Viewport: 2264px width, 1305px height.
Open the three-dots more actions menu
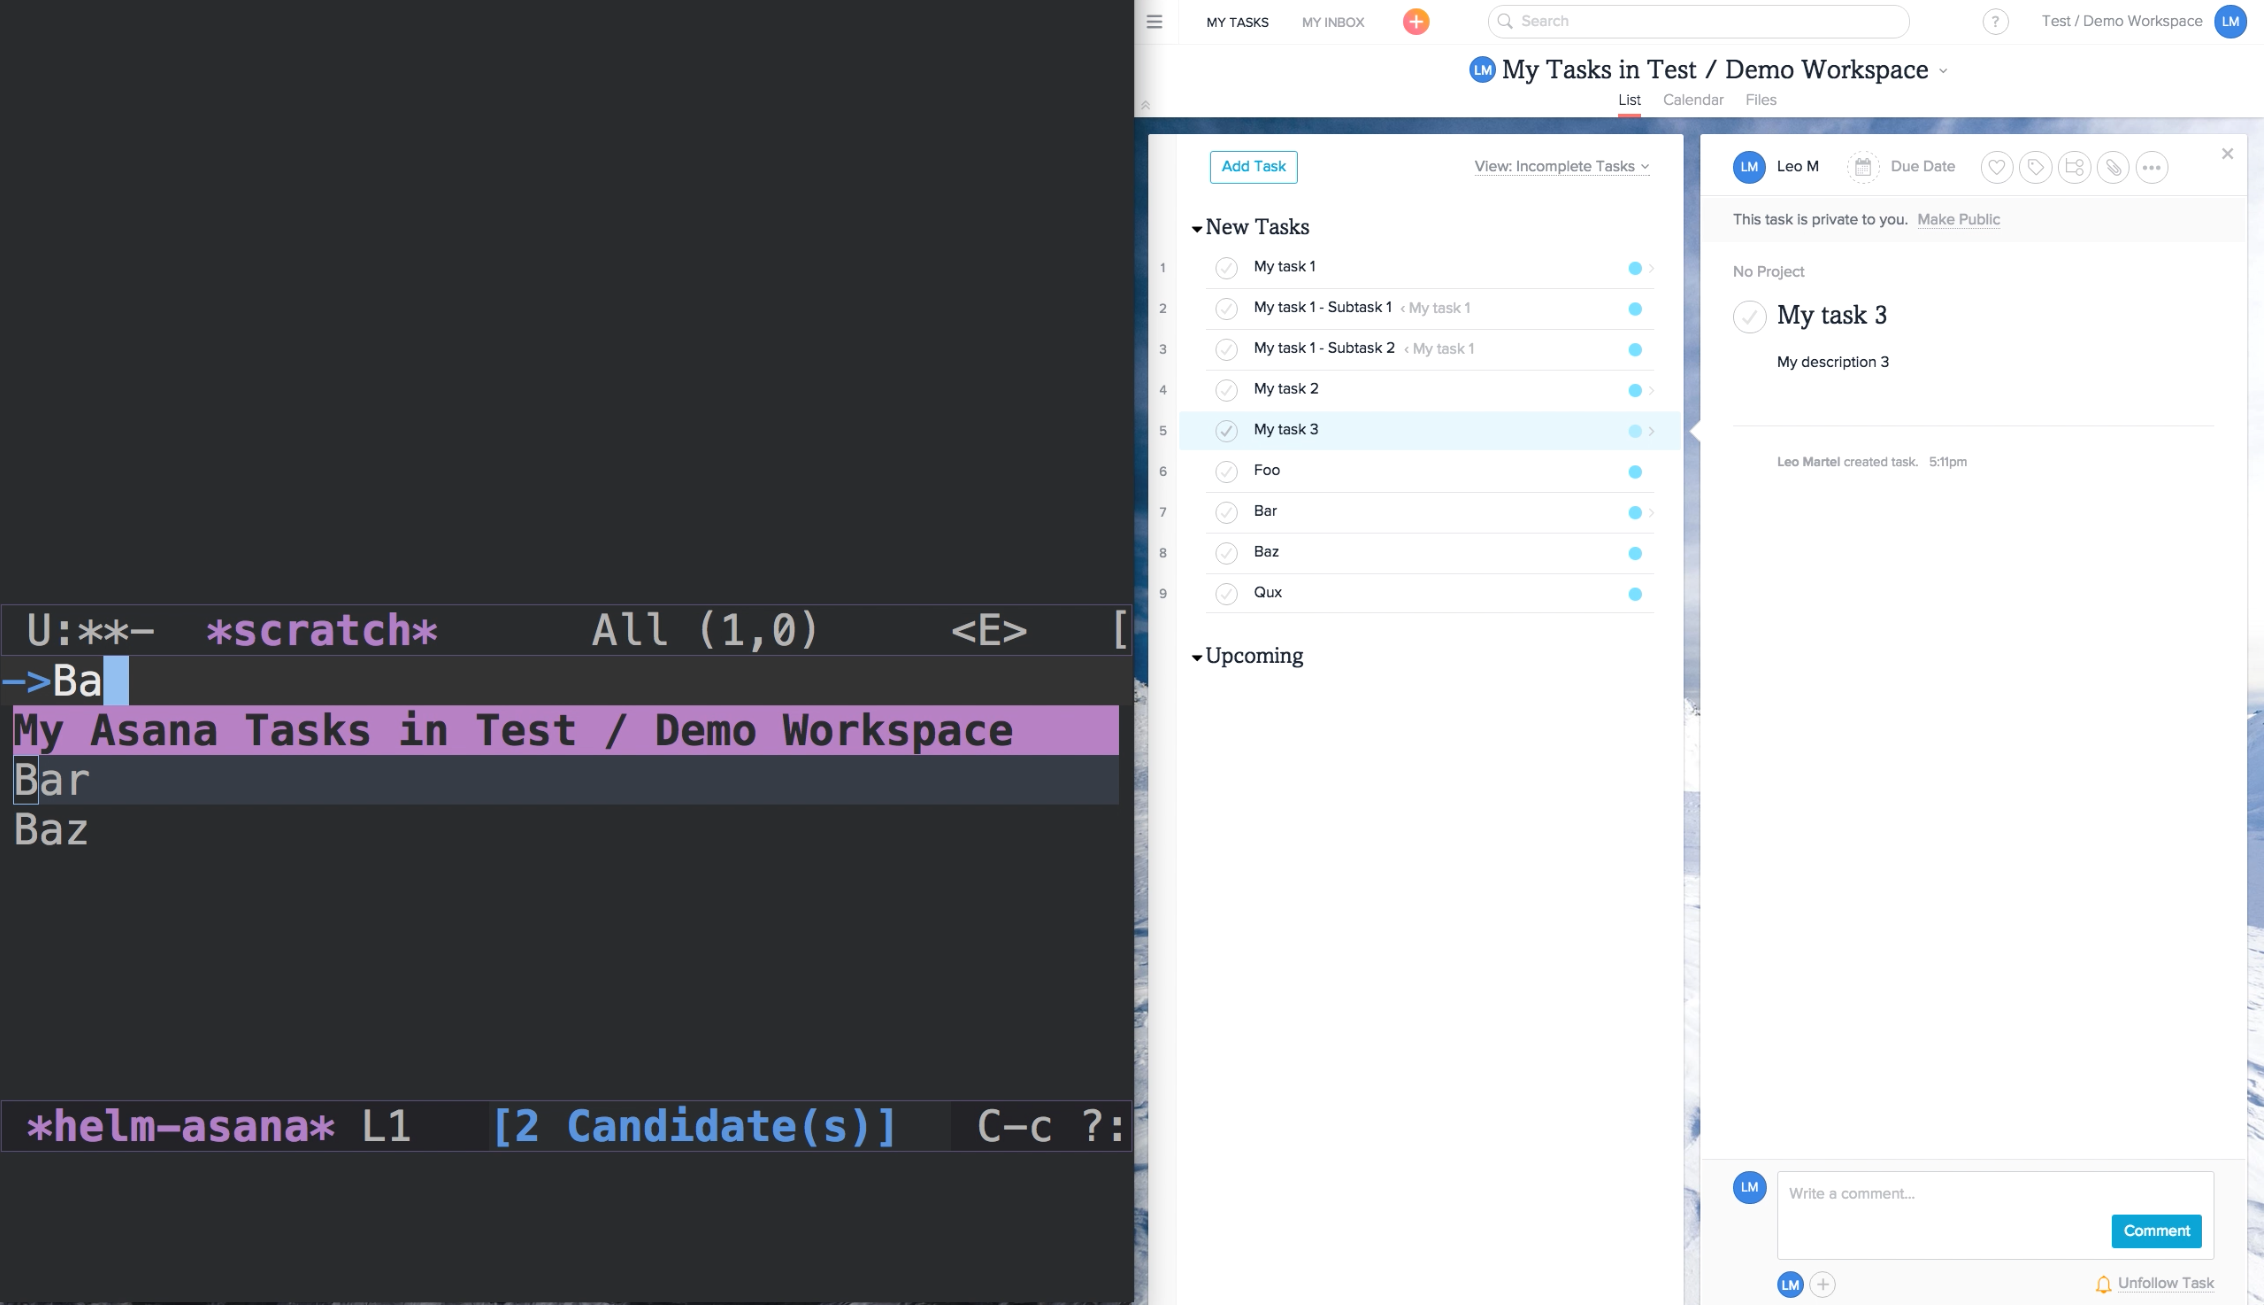(2152, 168)
